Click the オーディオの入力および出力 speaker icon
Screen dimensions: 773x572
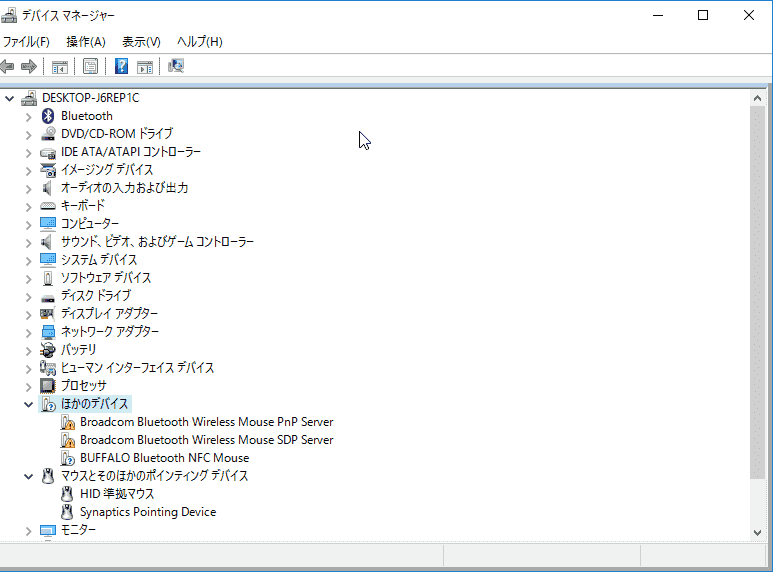pyautogui.click(x=47, y=188)
